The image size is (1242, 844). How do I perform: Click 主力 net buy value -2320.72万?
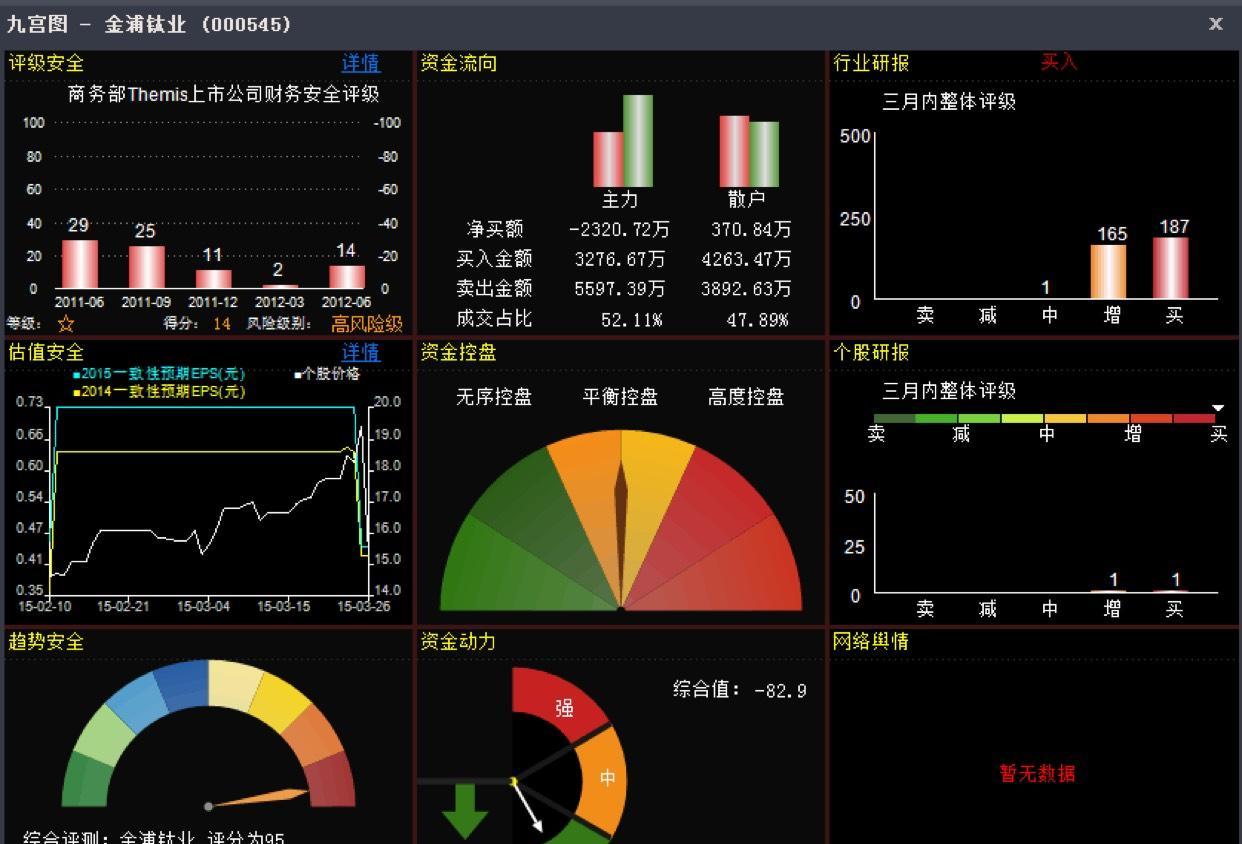coord(619,230)
